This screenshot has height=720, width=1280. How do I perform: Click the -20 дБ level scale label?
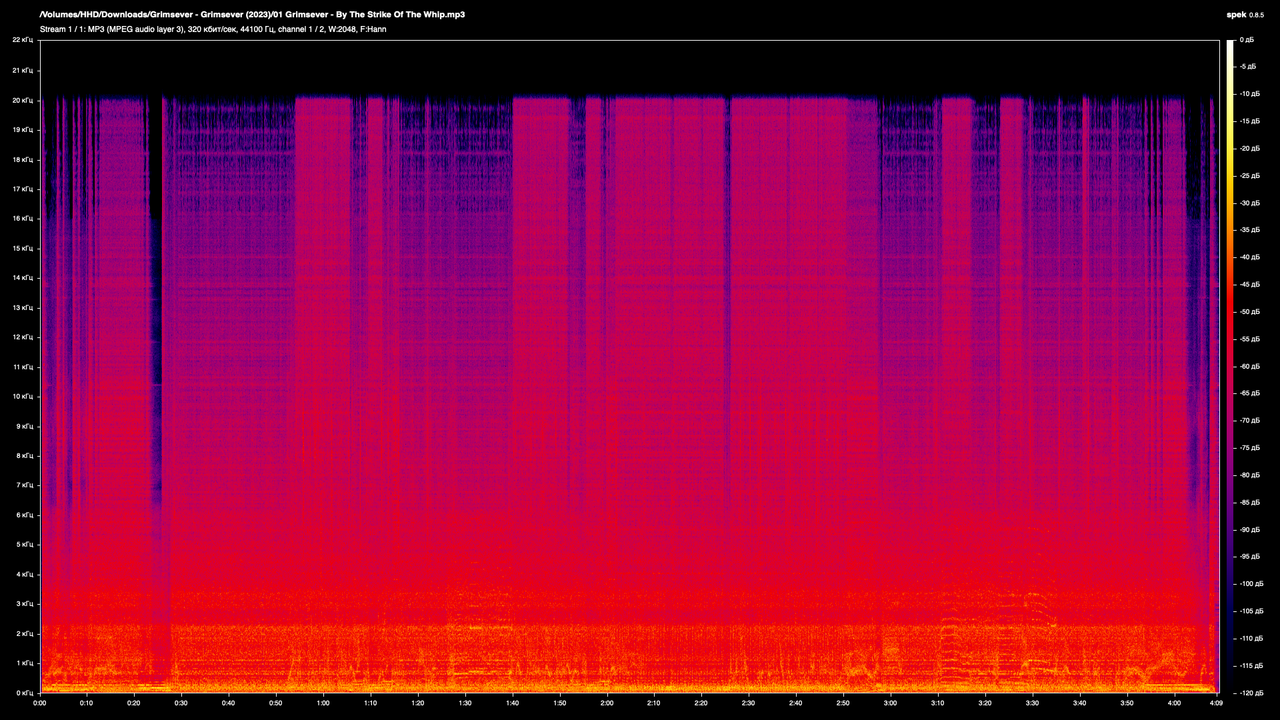click(1251, 149)
